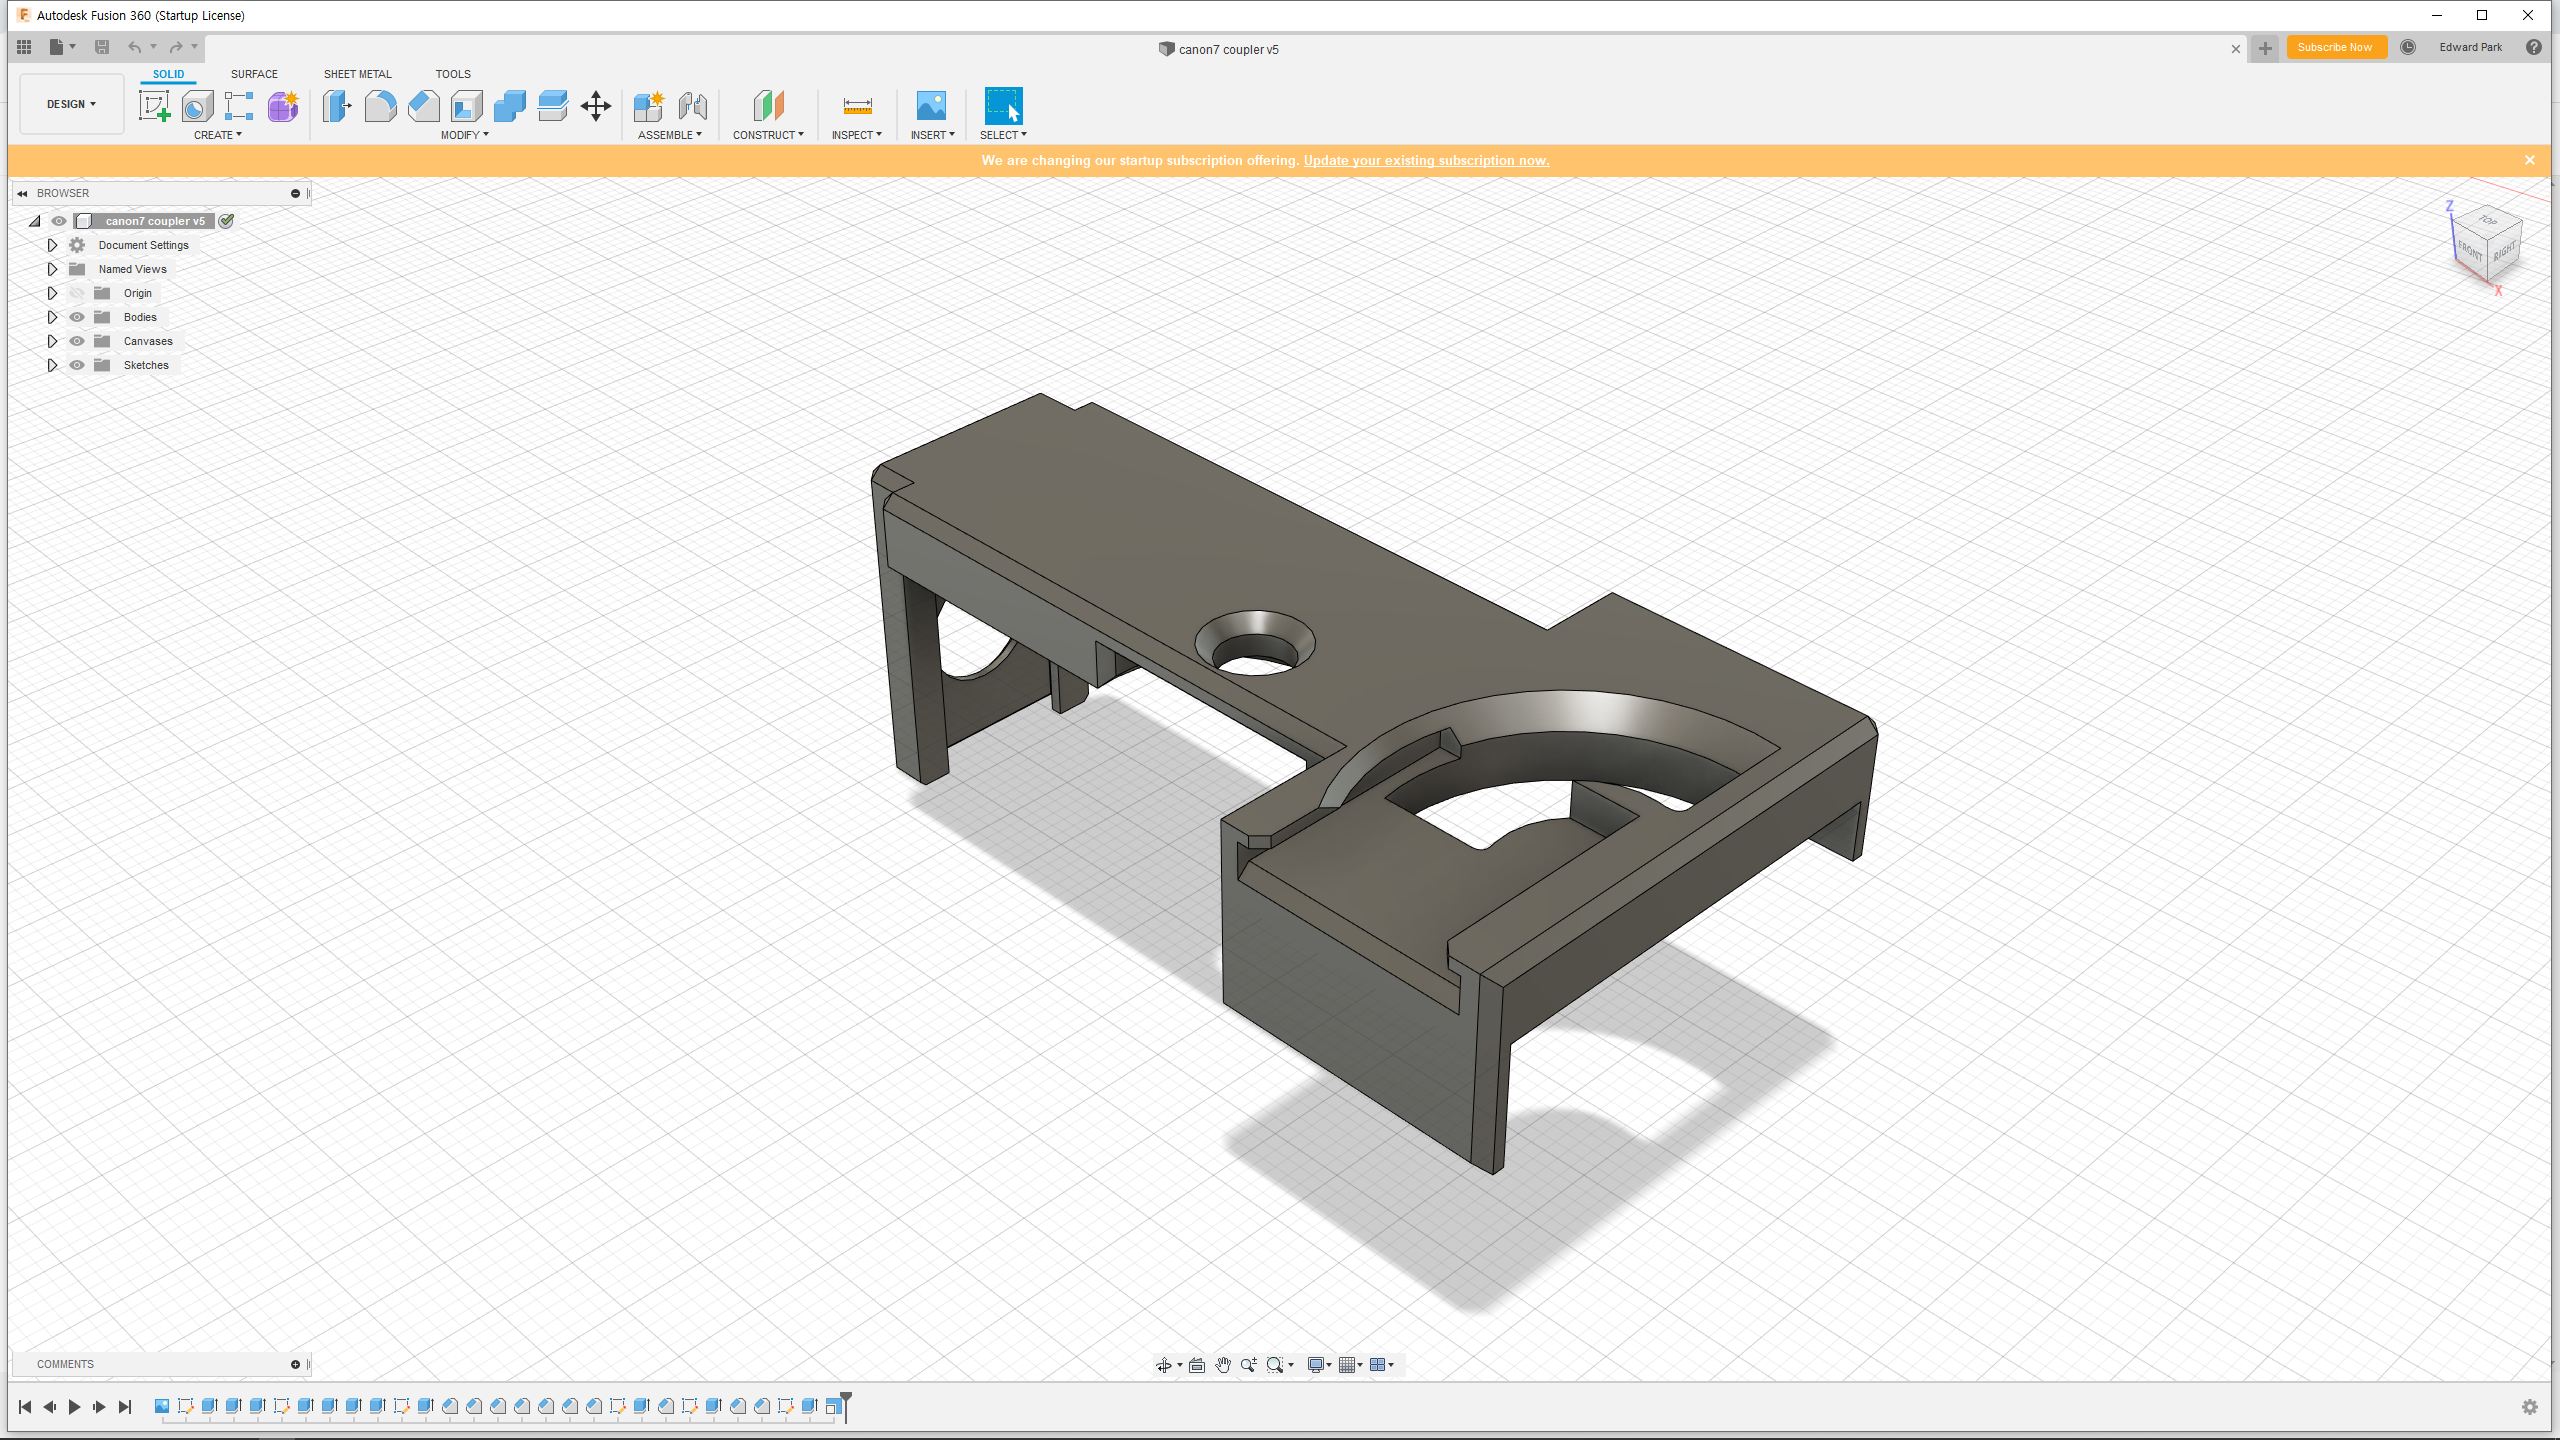This screenshot has width=2560, height=1440.
Task: Expand the Bodies tree node
Action: 52,317
